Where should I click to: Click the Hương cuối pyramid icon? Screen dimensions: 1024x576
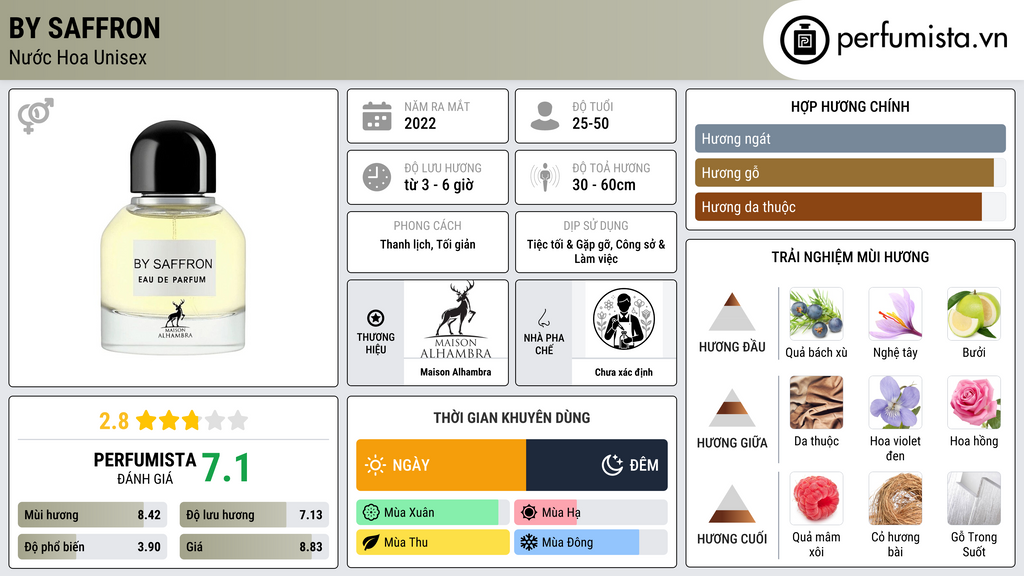click(x=732, y=504)
